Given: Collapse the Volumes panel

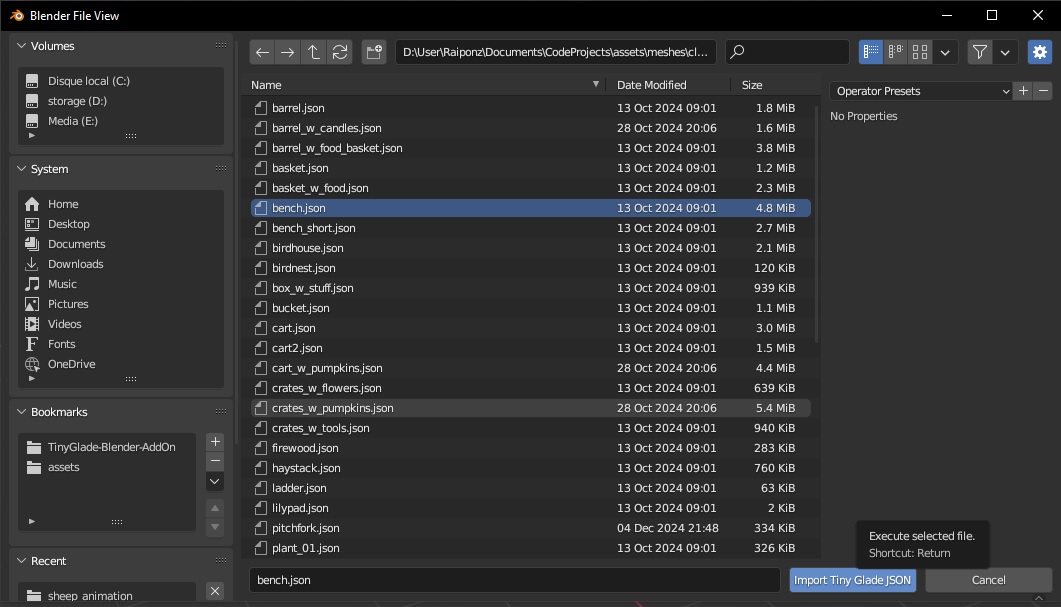Looking at the screenshot, I should [22, 46].
